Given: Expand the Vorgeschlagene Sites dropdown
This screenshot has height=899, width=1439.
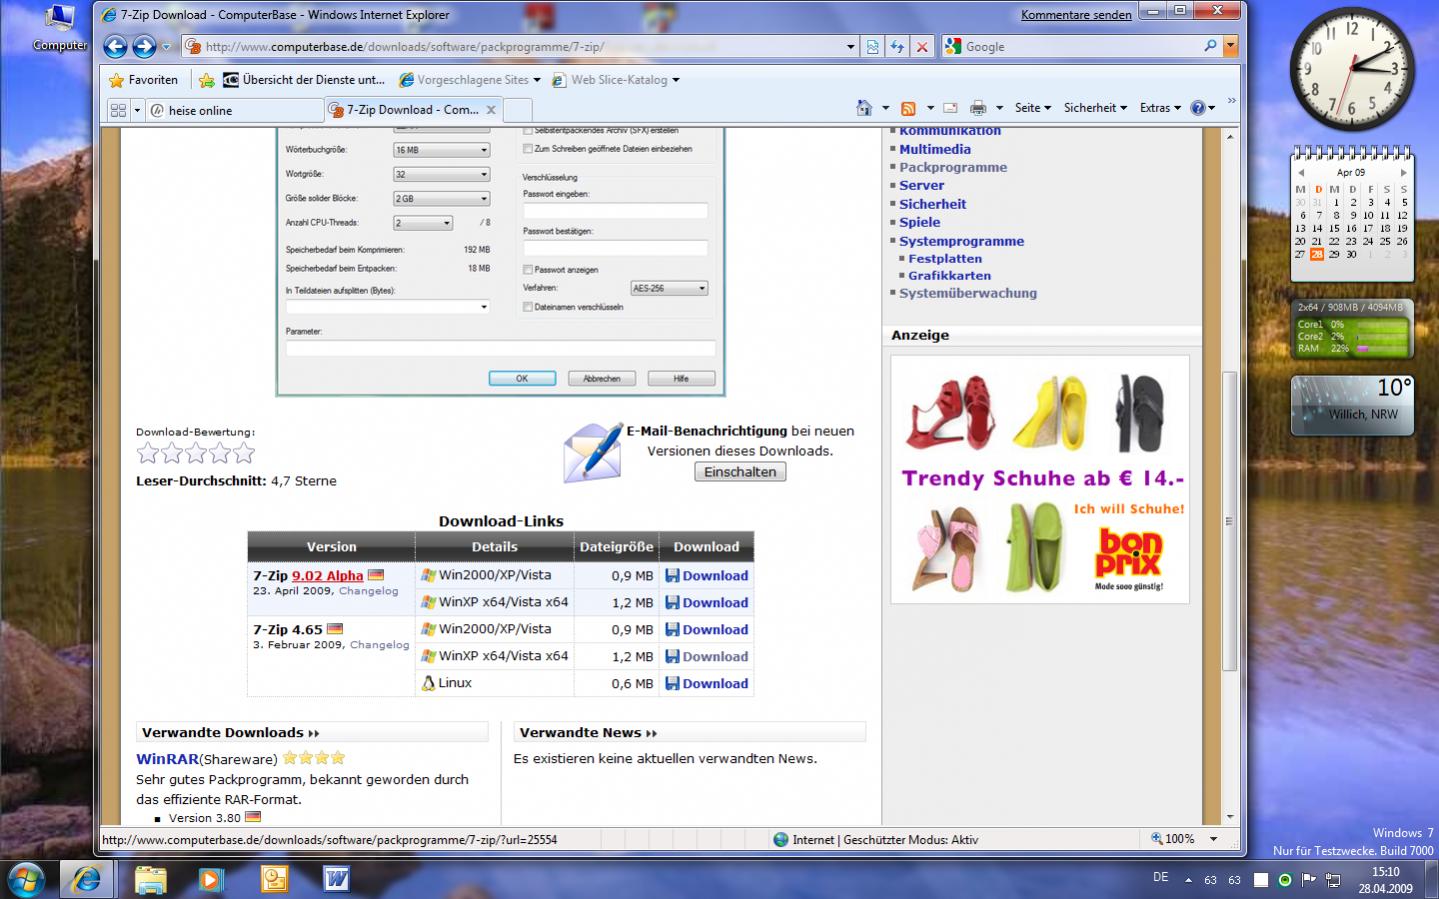Looking at the screenshot, I should (537, 80).
